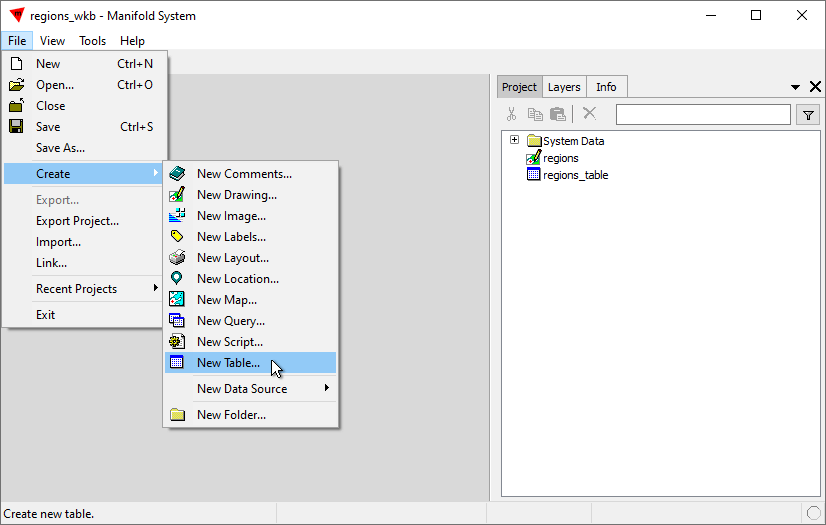Image resolution: width=826 pixels, height=525 pixels.
Task: Choose Export Project... from File menu
Action: point(85,221)
